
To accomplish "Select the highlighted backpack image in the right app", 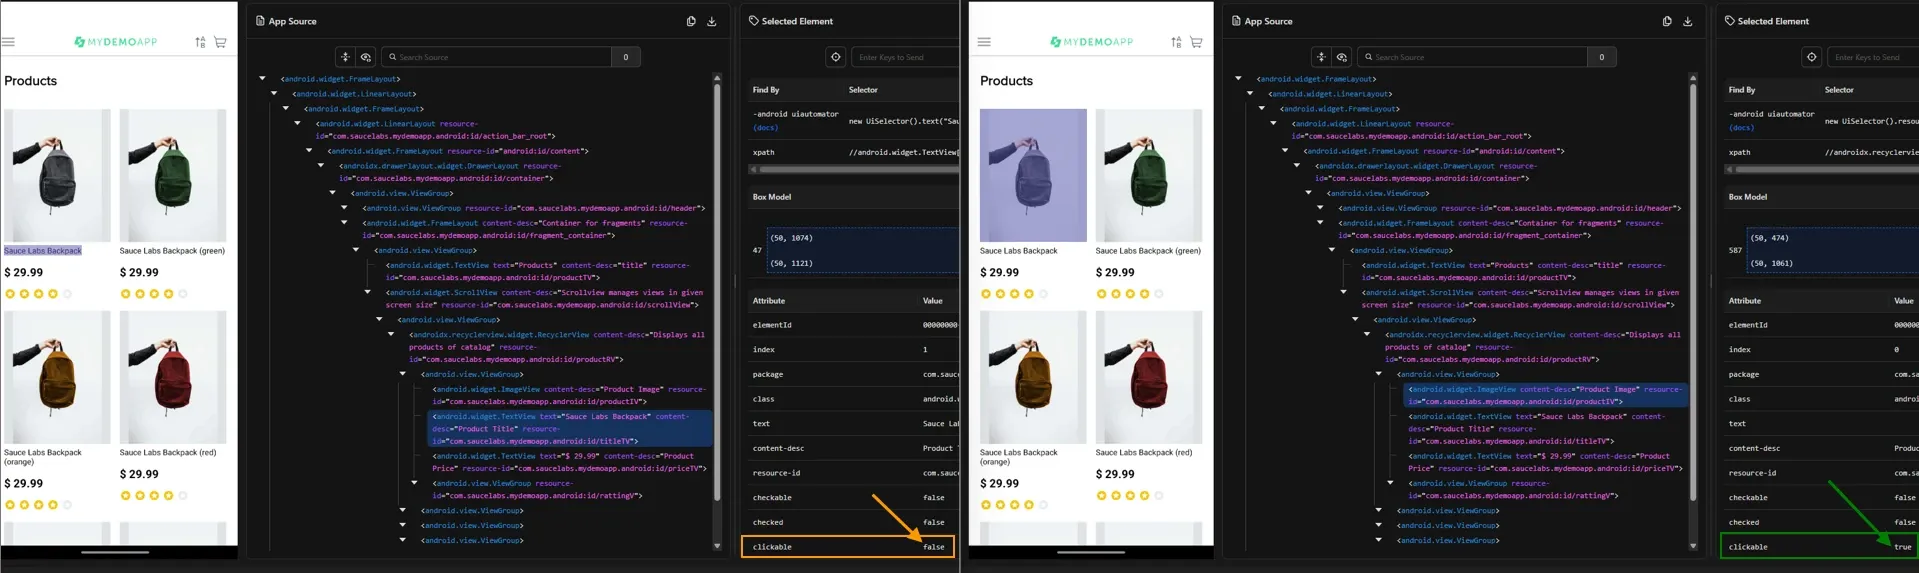I will point(1033,175).
